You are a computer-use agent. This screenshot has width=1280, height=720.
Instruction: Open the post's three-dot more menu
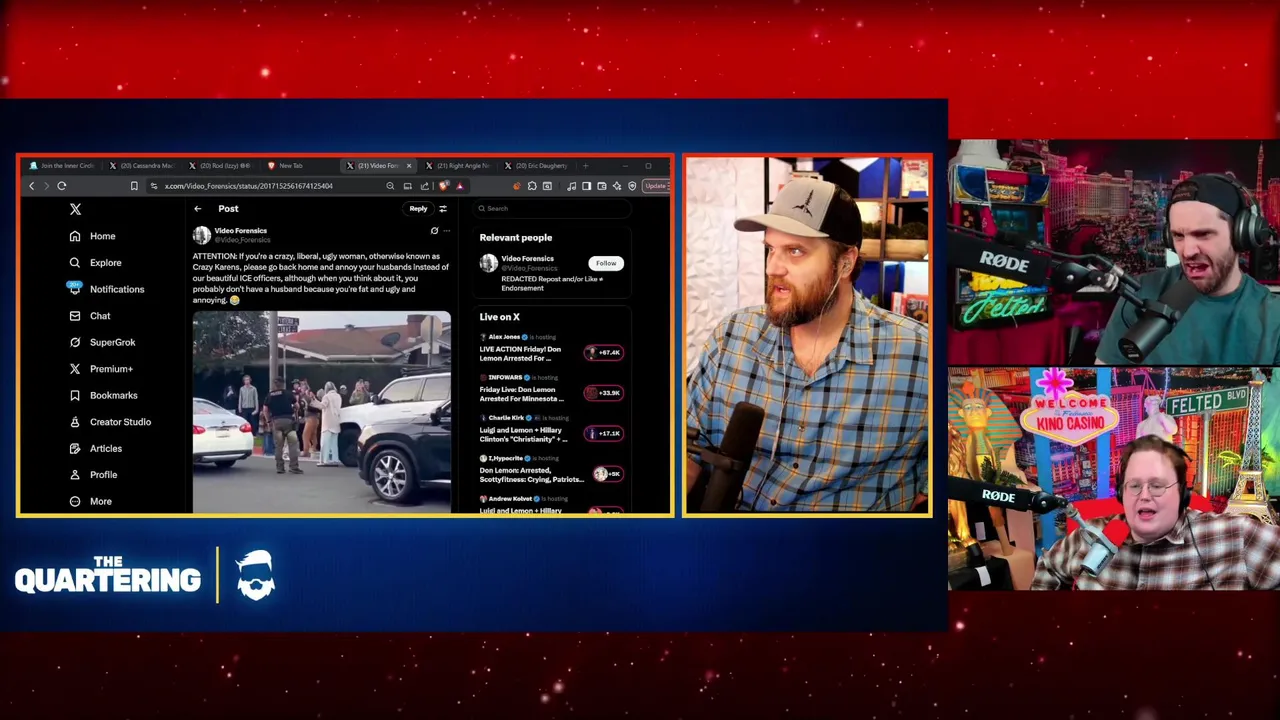click(x=446, y=231)
